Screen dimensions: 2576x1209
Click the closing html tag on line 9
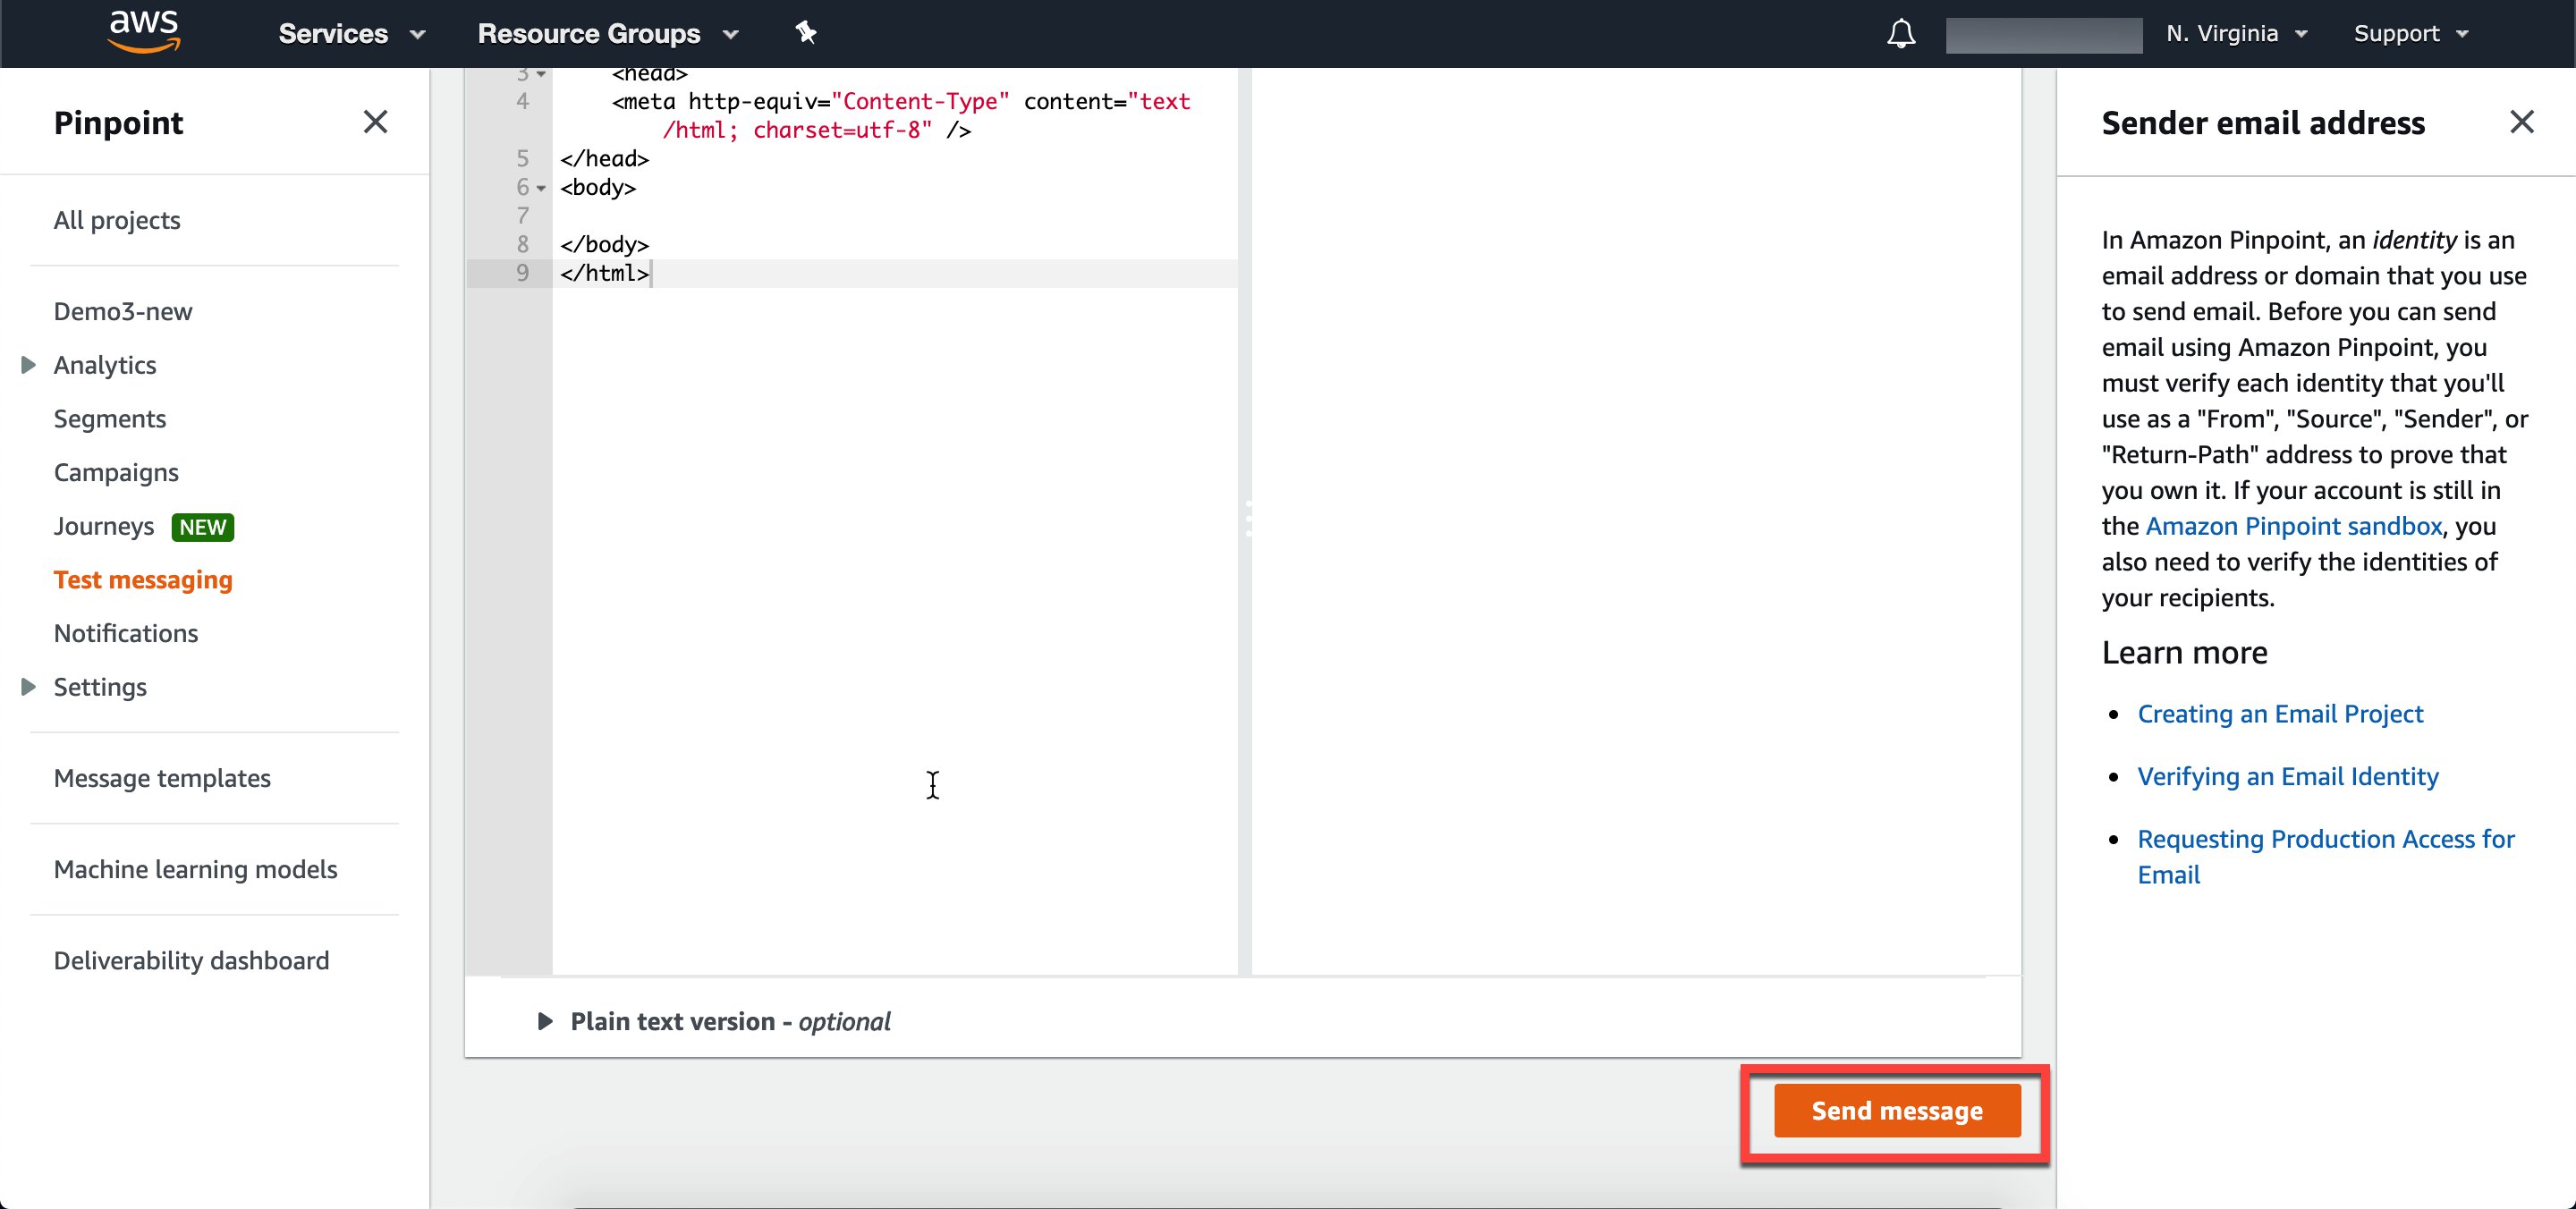604,273
